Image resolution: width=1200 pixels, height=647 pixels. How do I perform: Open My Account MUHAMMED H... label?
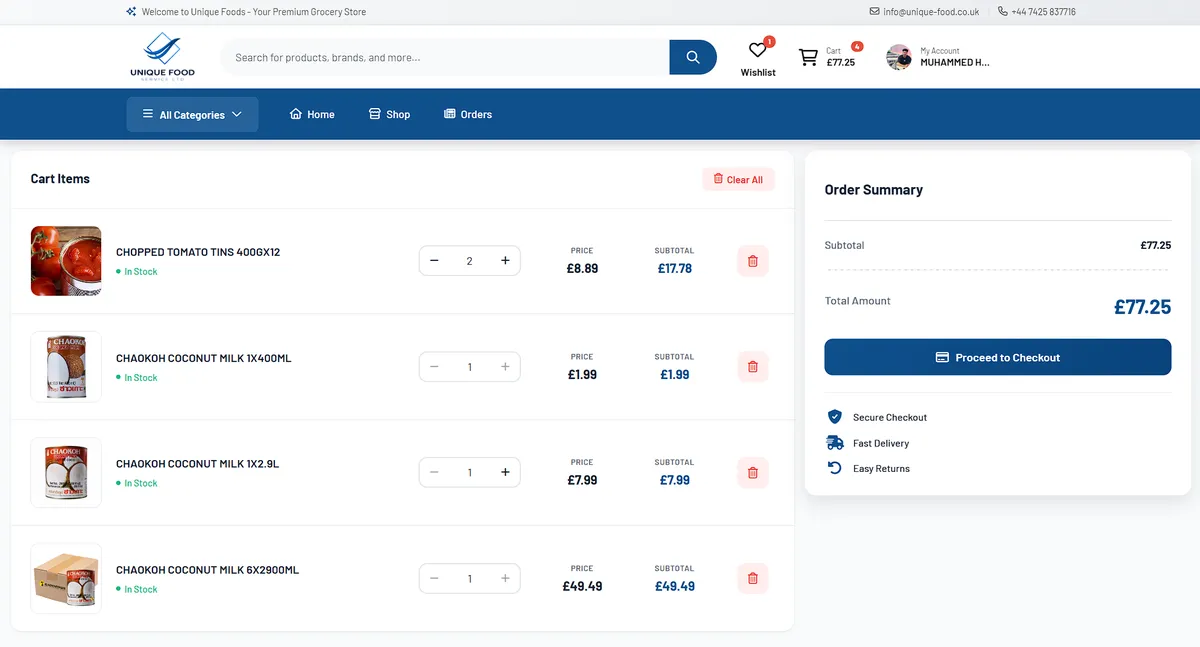pyautogui.click(x=954, y=57)
